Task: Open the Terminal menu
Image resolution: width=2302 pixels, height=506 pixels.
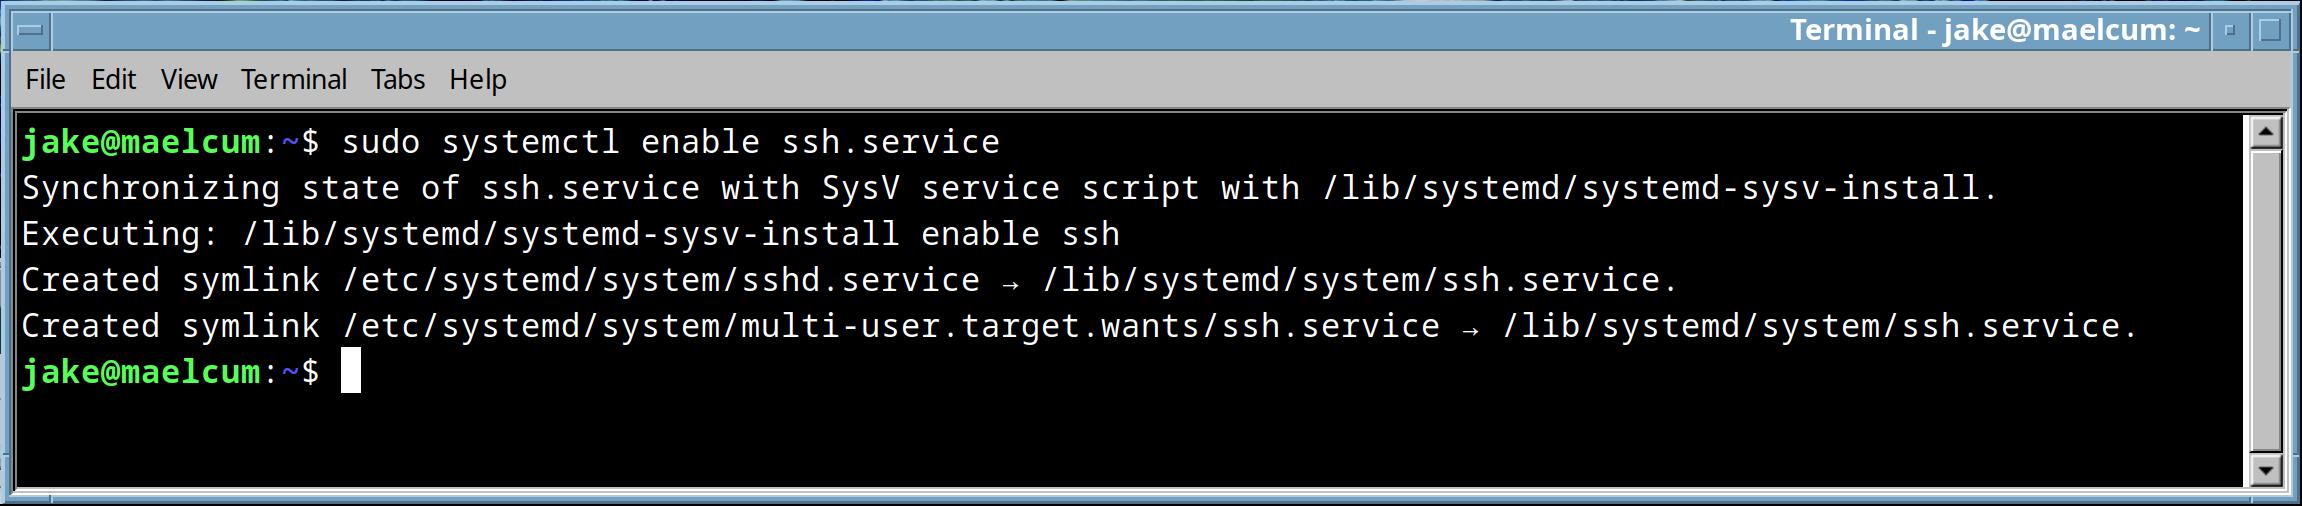Action: coord(293,79)
